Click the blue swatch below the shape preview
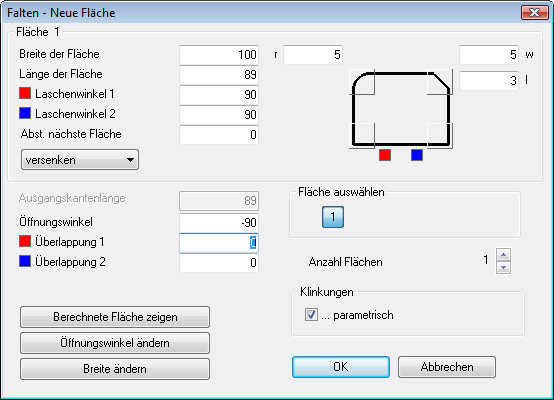The width and height of the screenshot is (554, 400). [417, 155]
